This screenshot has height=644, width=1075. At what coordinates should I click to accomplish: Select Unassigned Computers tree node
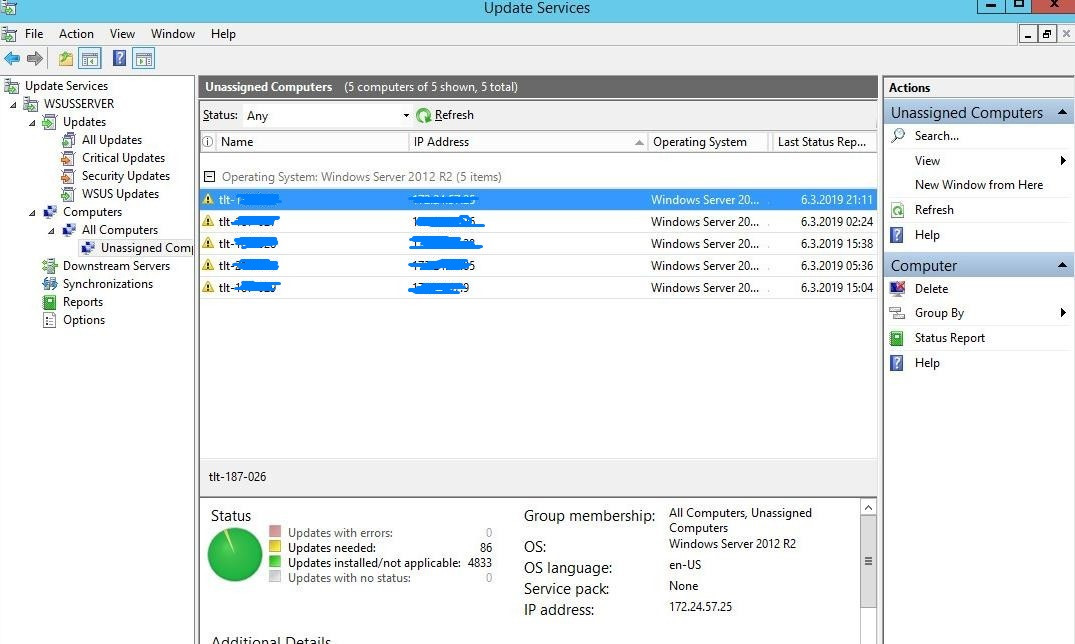click(x=147, y=248)
